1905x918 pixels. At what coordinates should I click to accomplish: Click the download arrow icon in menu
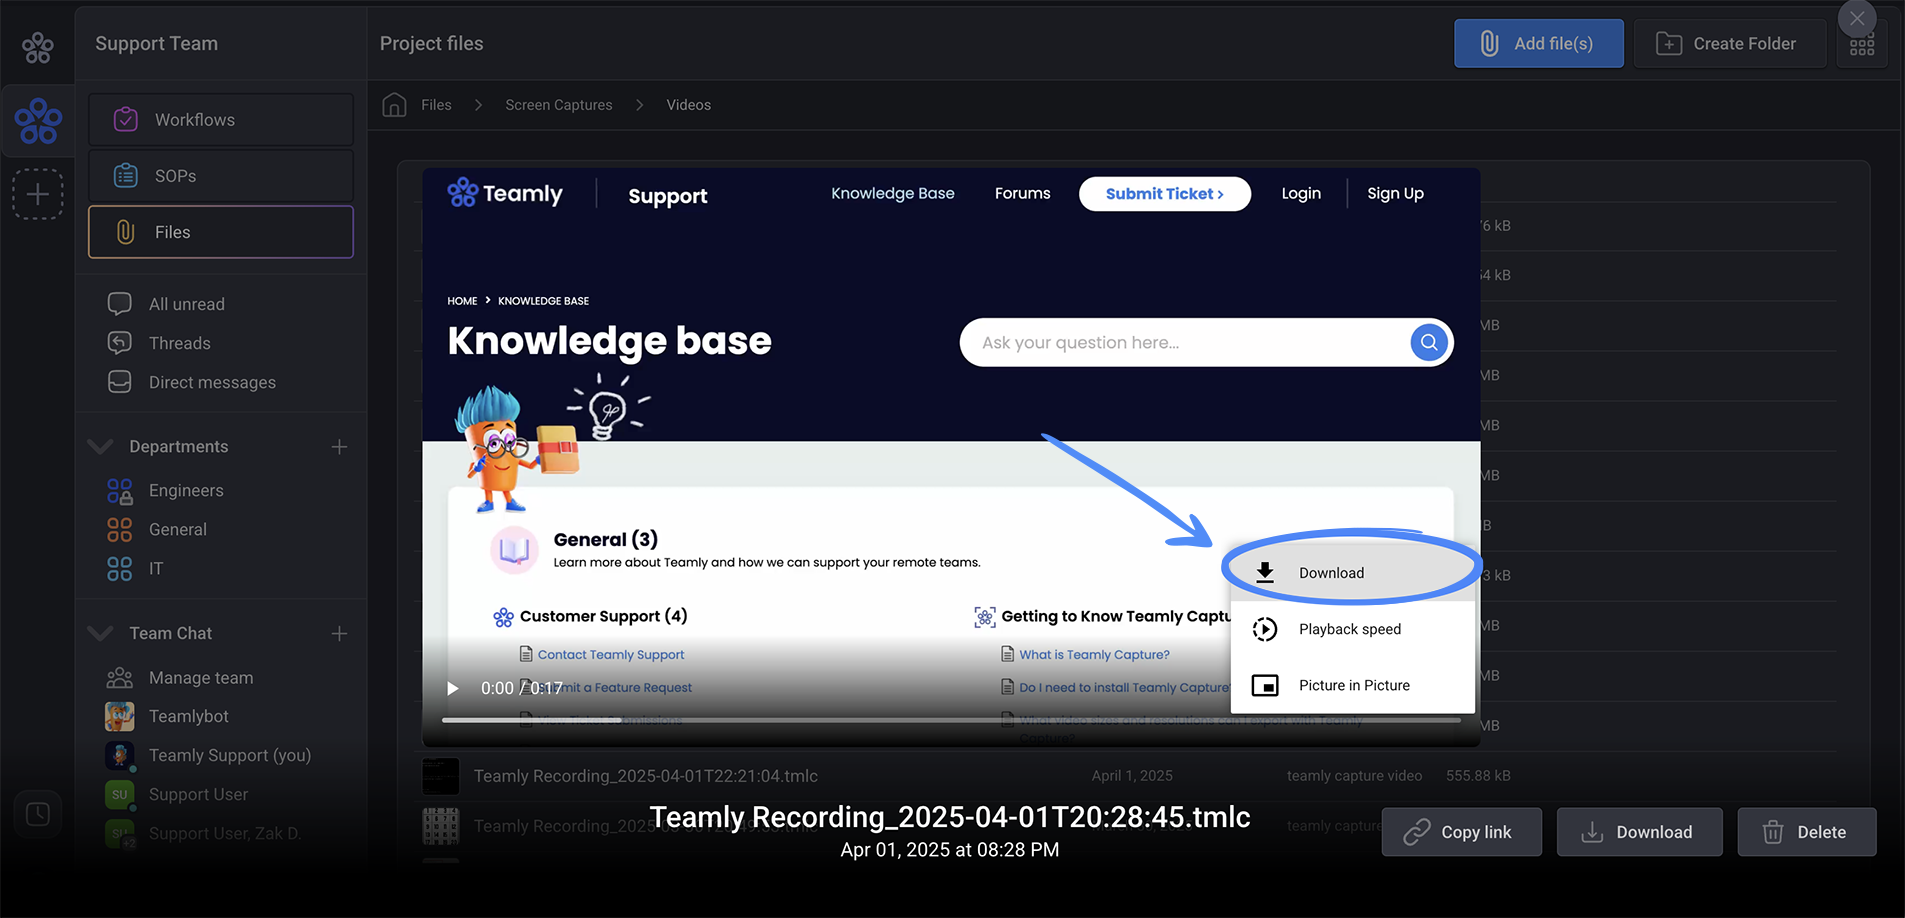tap(1265, 573)
